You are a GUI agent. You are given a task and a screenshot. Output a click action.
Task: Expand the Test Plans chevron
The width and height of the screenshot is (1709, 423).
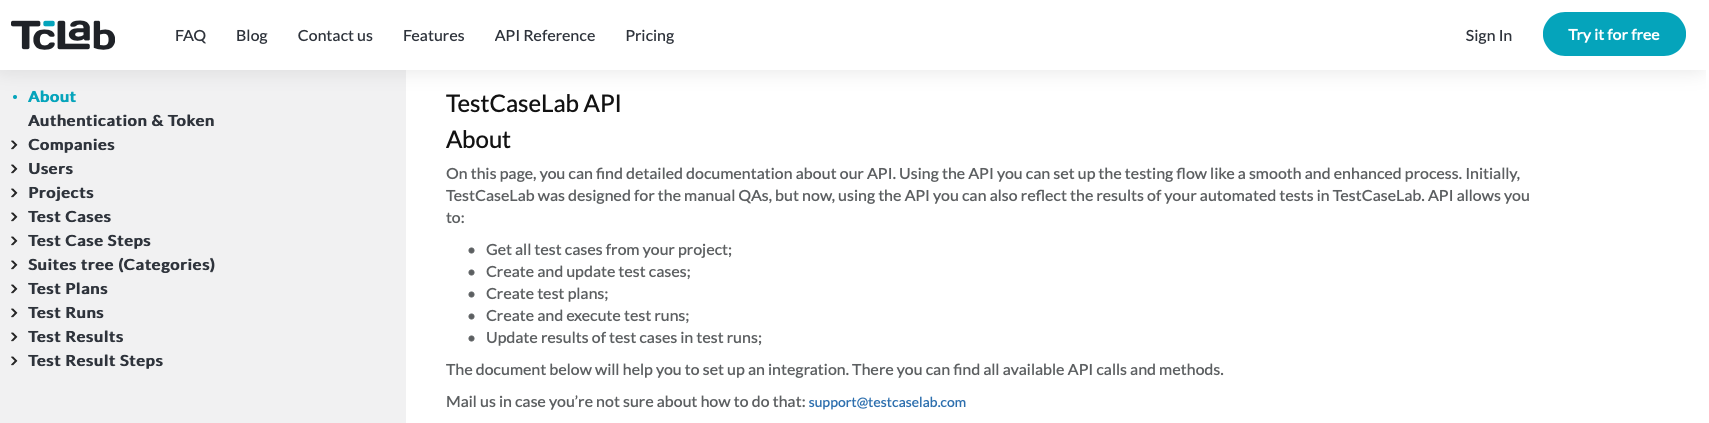[x=14, y=289]
